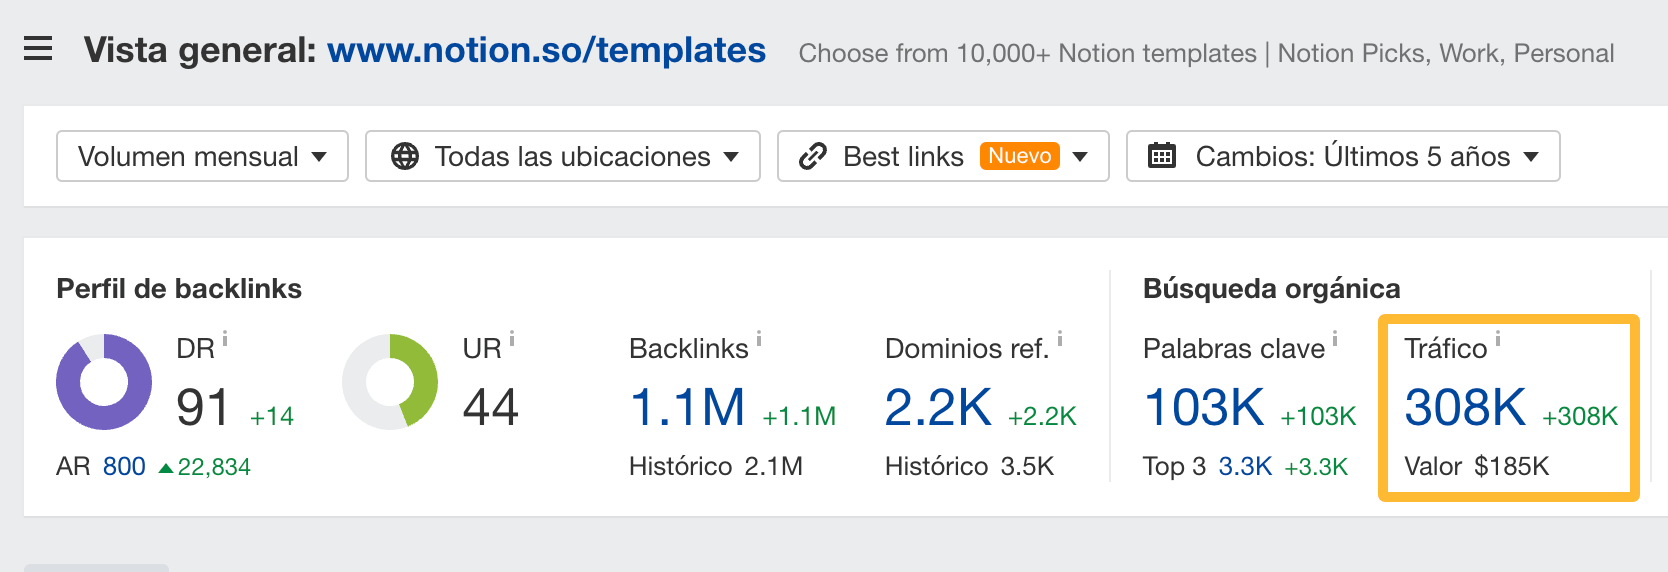
Task: Click the Backlinks info icon
Action: (x=759, y=339)
